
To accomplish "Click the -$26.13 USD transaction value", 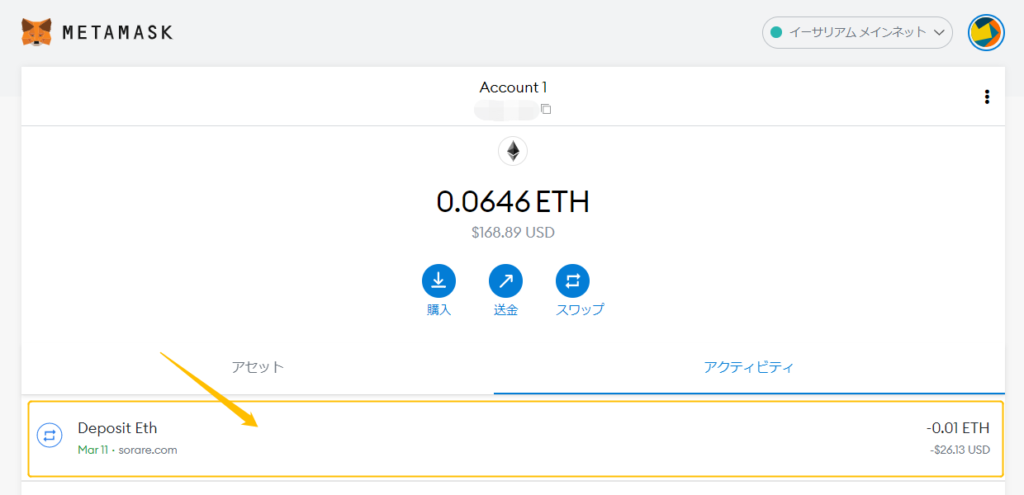I will click(960, 450).
